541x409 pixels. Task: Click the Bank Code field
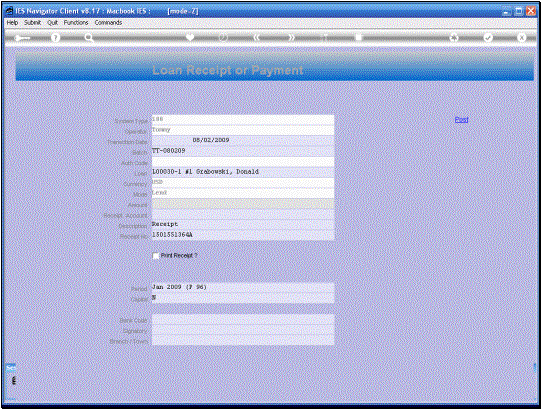(x=243, y=319)
